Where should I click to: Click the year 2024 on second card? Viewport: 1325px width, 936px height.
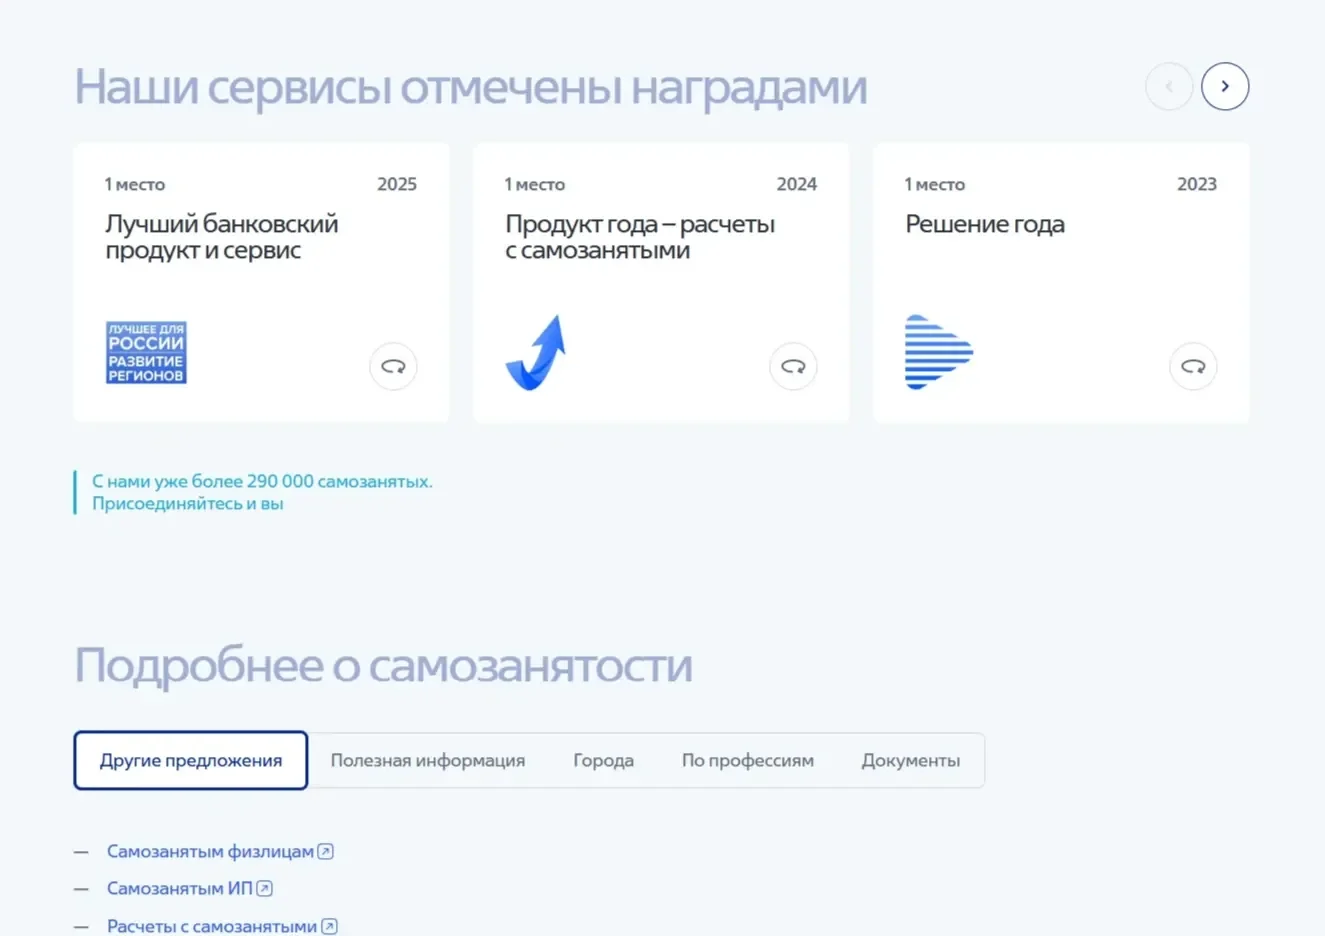coord(797,184)
